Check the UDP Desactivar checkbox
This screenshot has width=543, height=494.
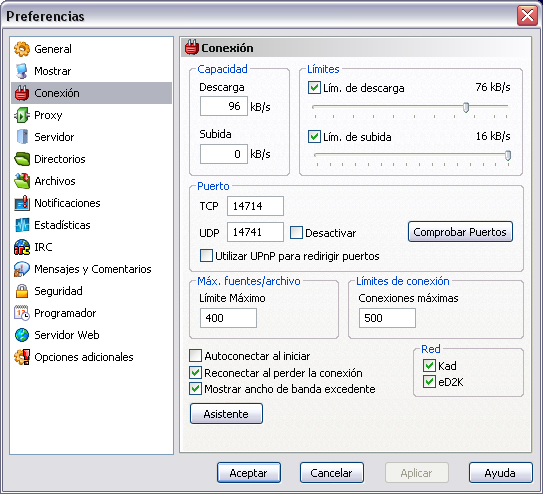coord(296,233)
